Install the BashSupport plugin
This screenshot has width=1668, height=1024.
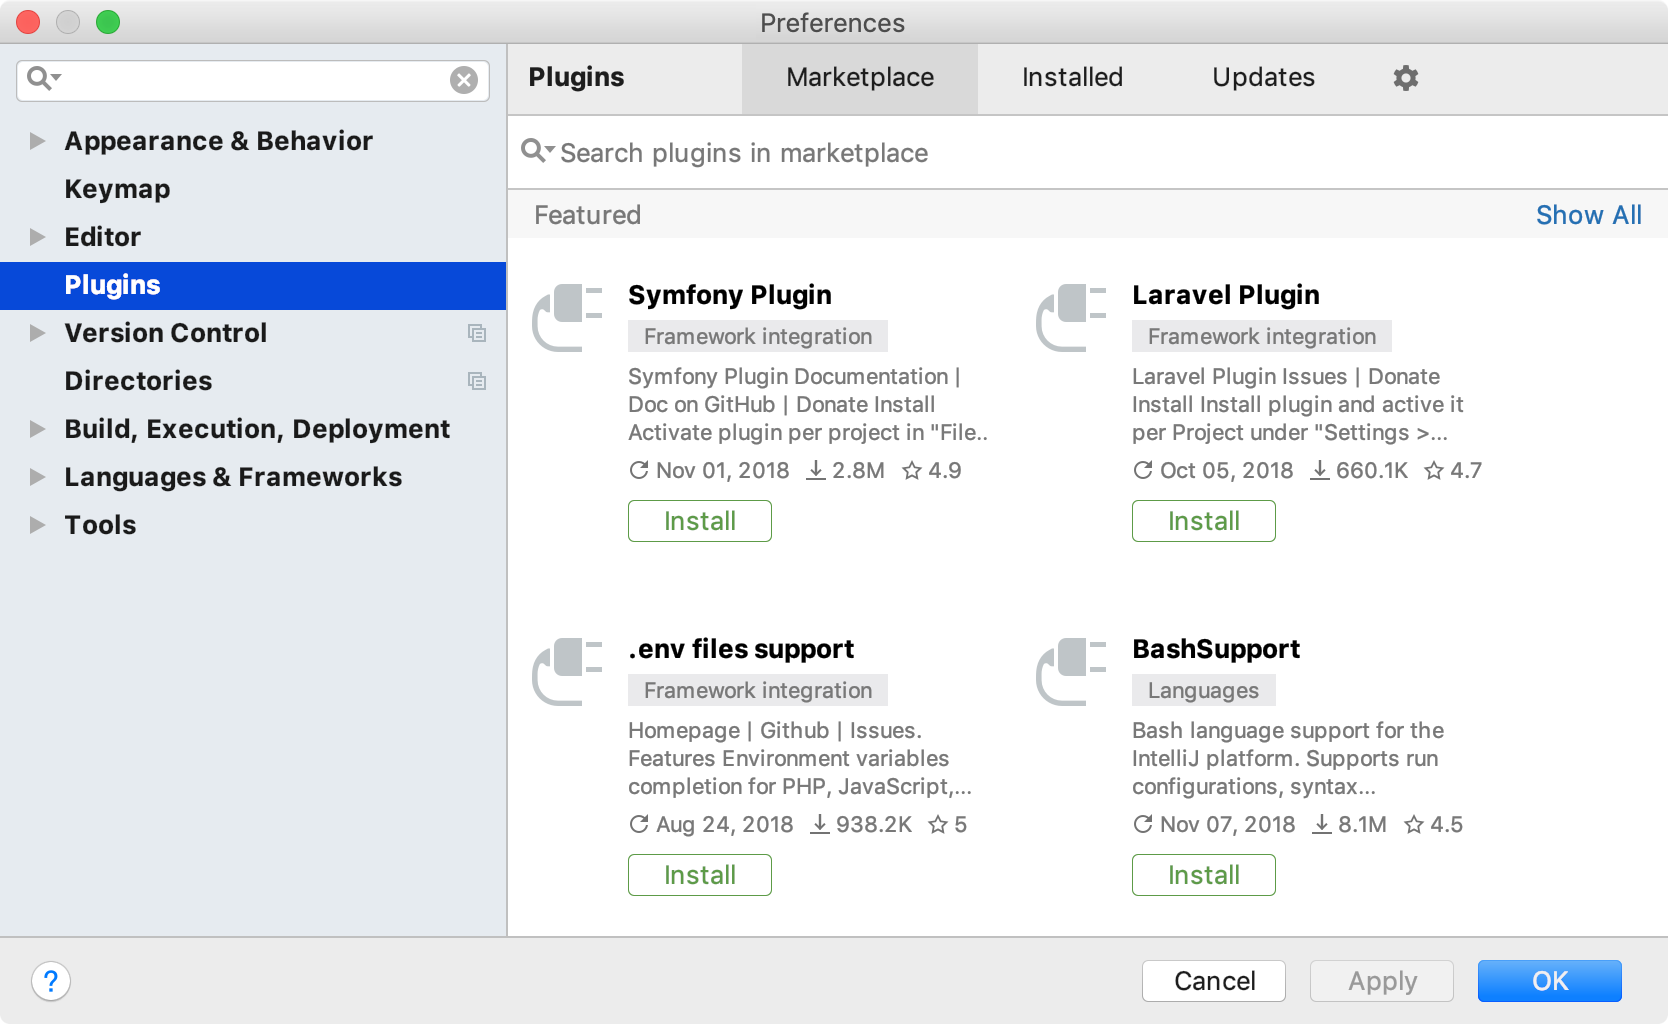pos(1204,875)
